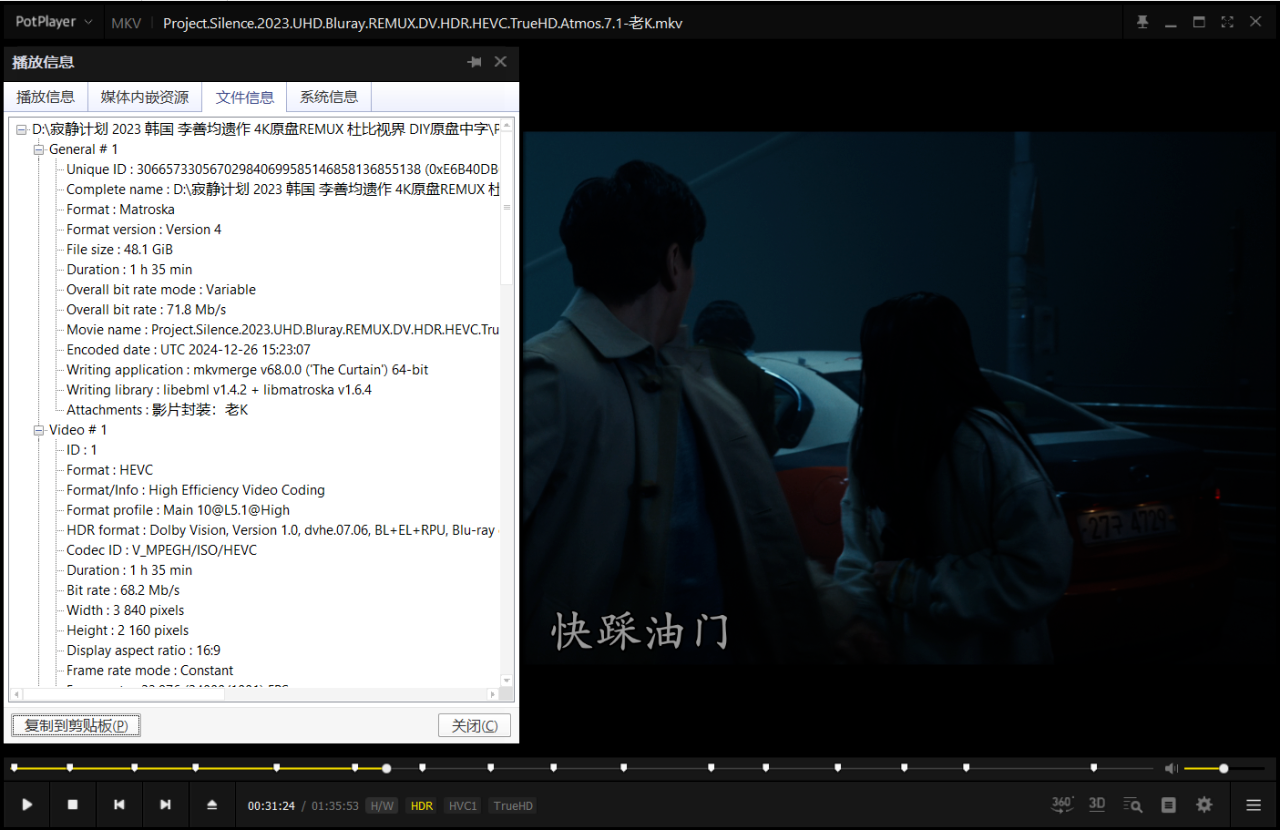Screen dimensions: 1280x830
Task: Click 复制到剪贴板 button
Action: [x=76, y=725]
